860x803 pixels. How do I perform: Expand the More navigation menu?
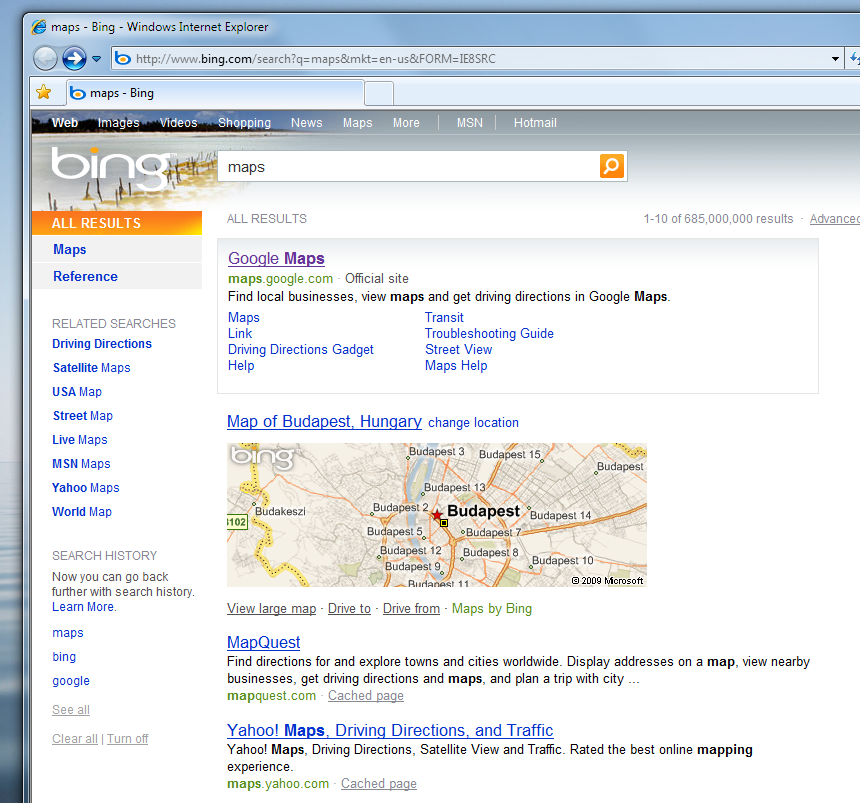tap(406, 123)
